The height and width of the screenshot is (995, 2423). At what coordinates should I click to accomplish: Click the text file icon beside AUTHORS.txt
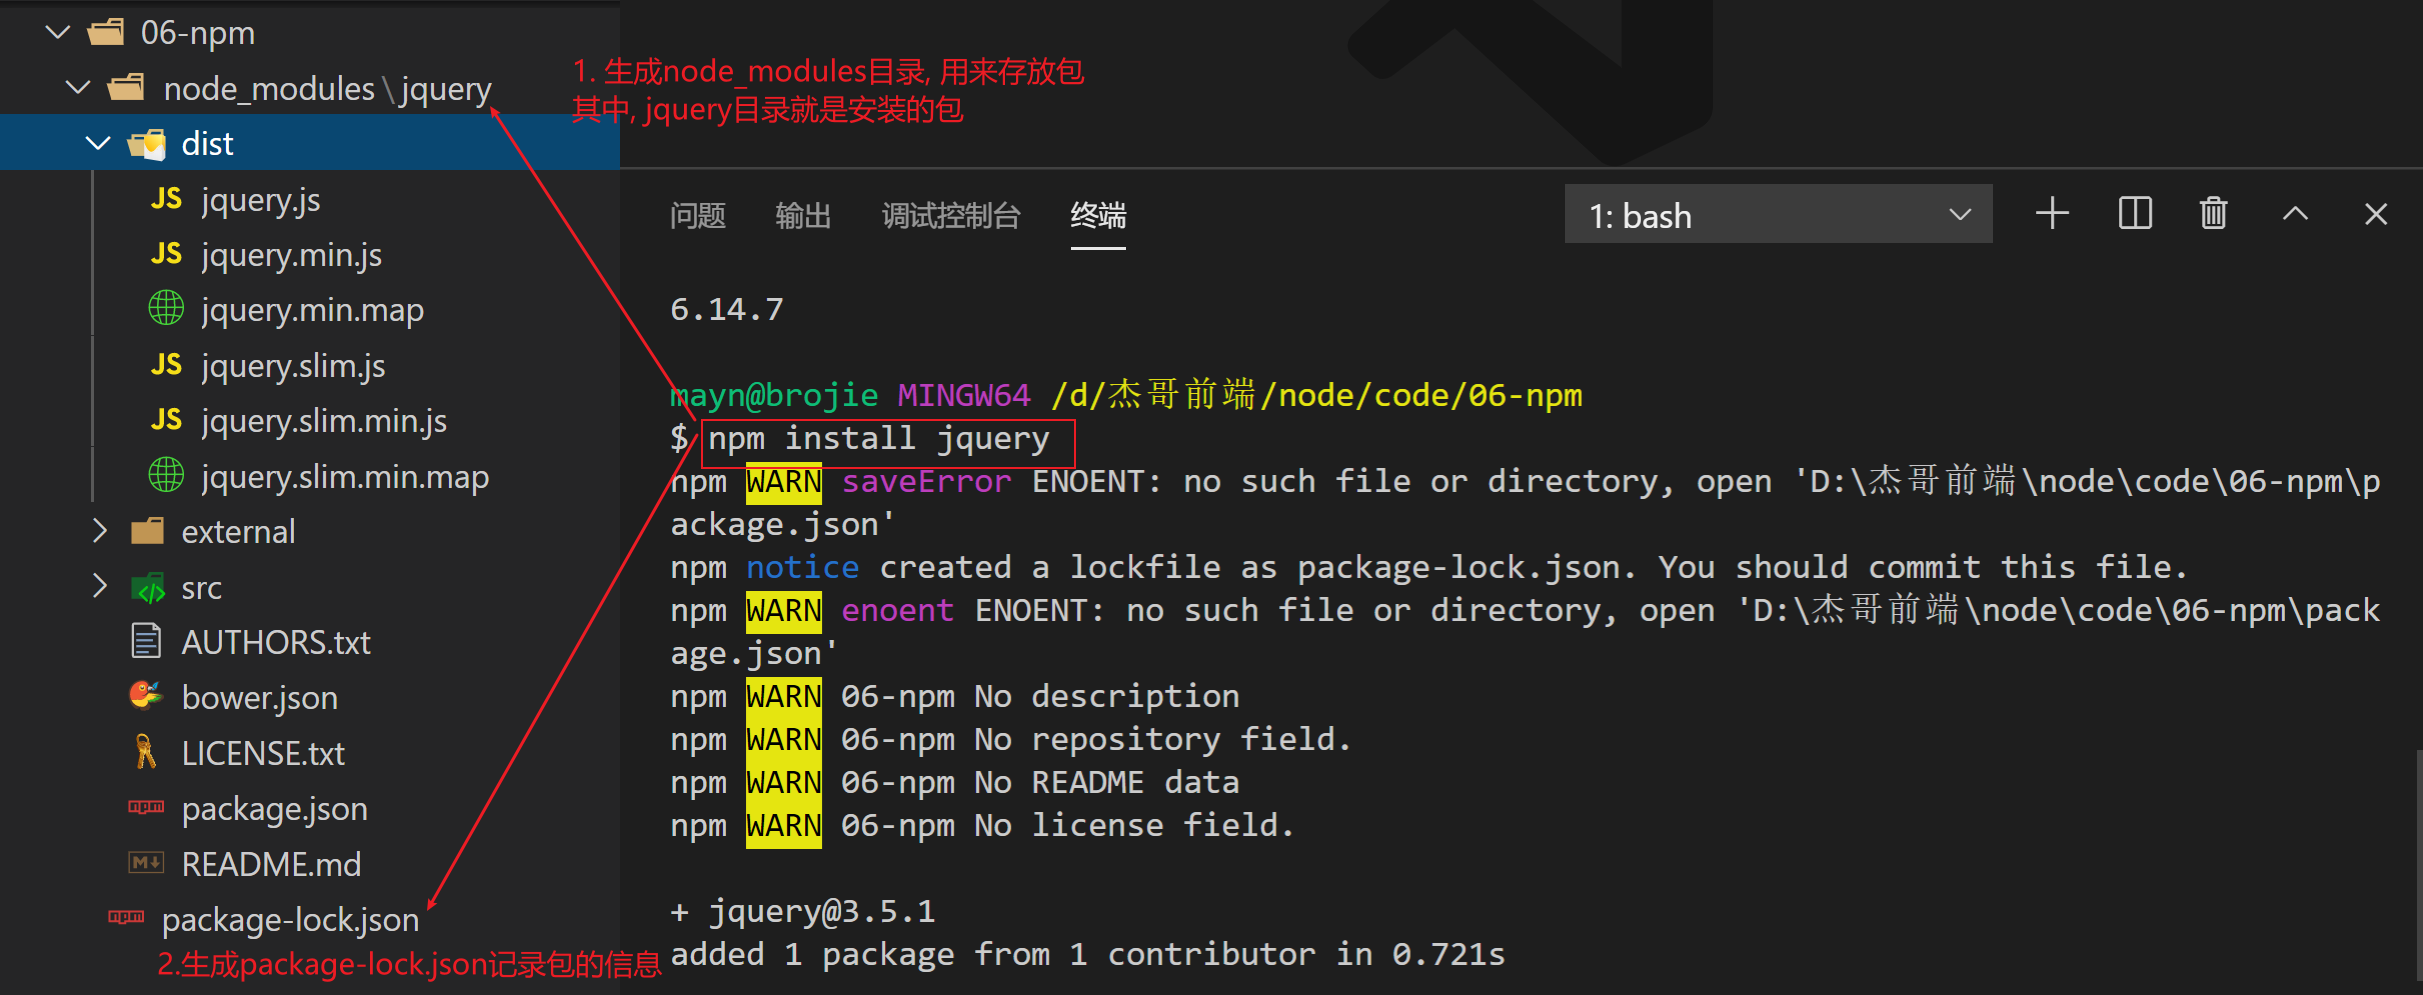tap(146, 641)
